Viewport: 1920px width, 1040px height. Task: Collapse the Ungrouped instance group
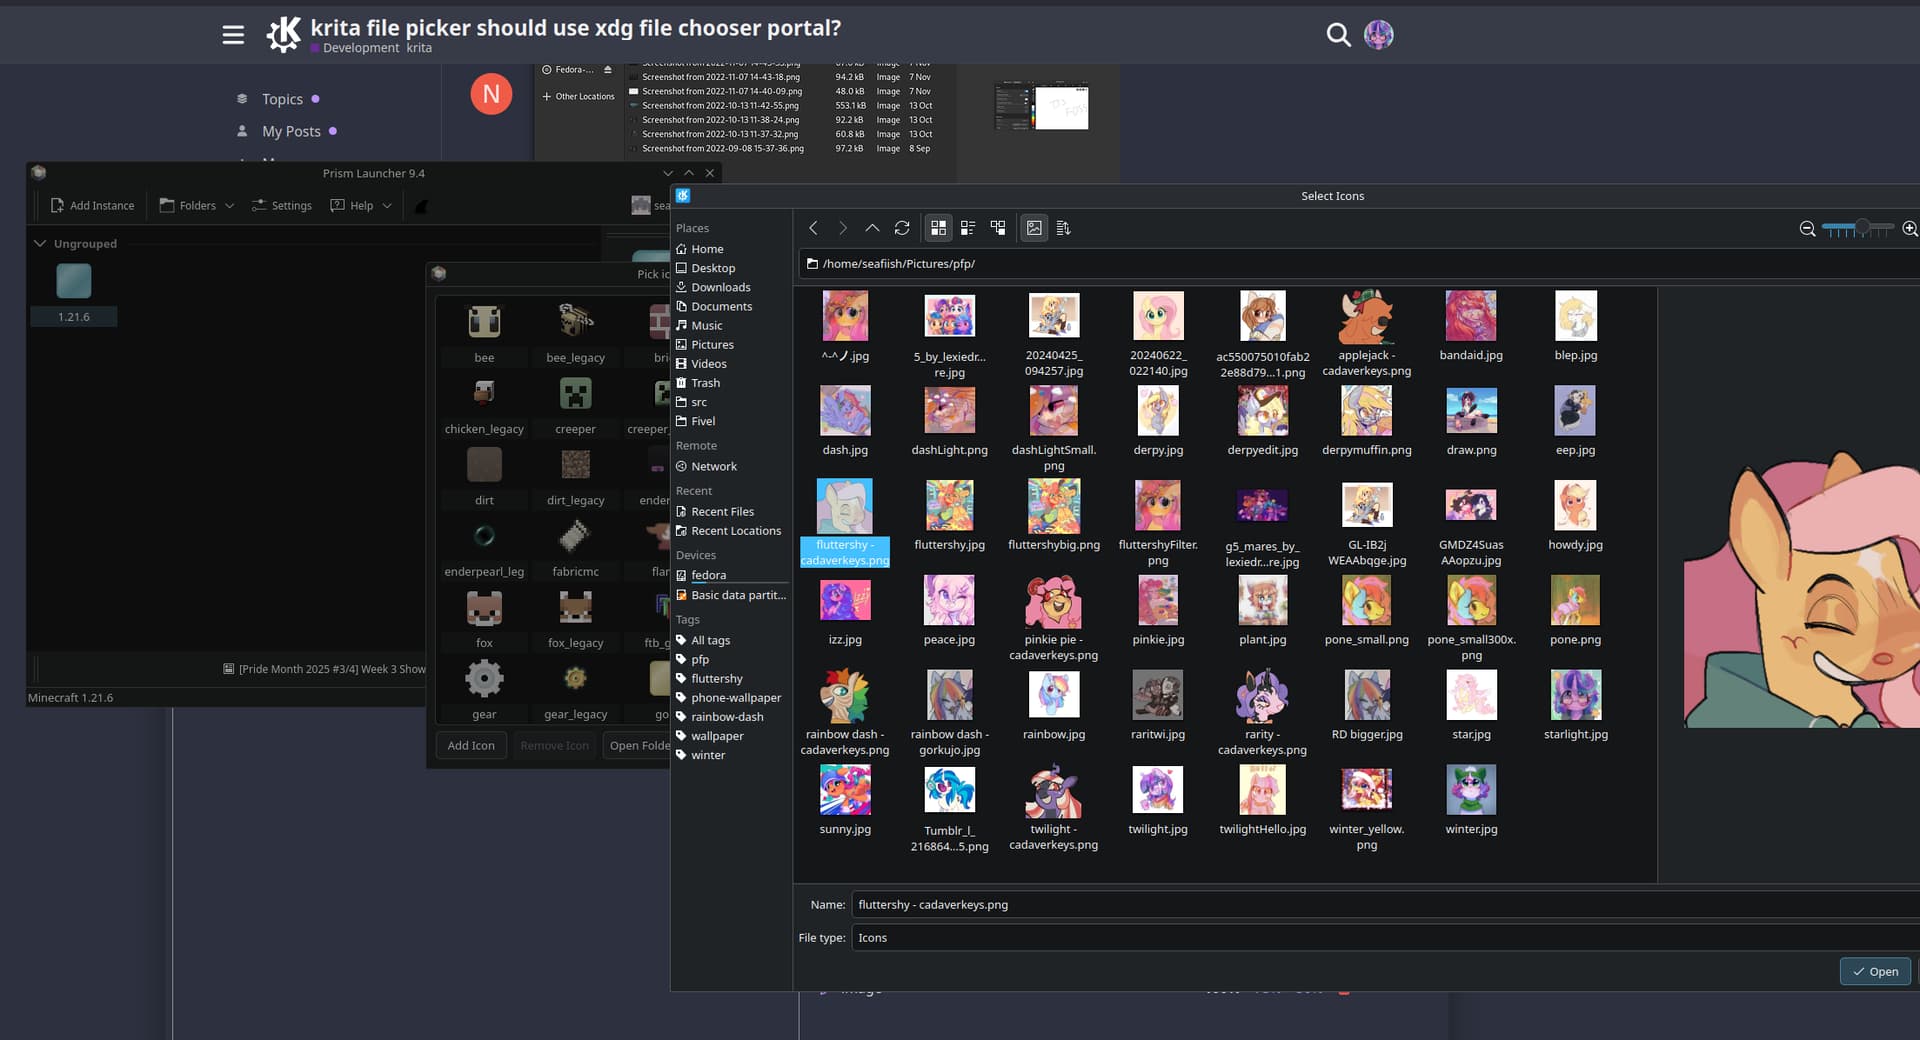[40, 243]
